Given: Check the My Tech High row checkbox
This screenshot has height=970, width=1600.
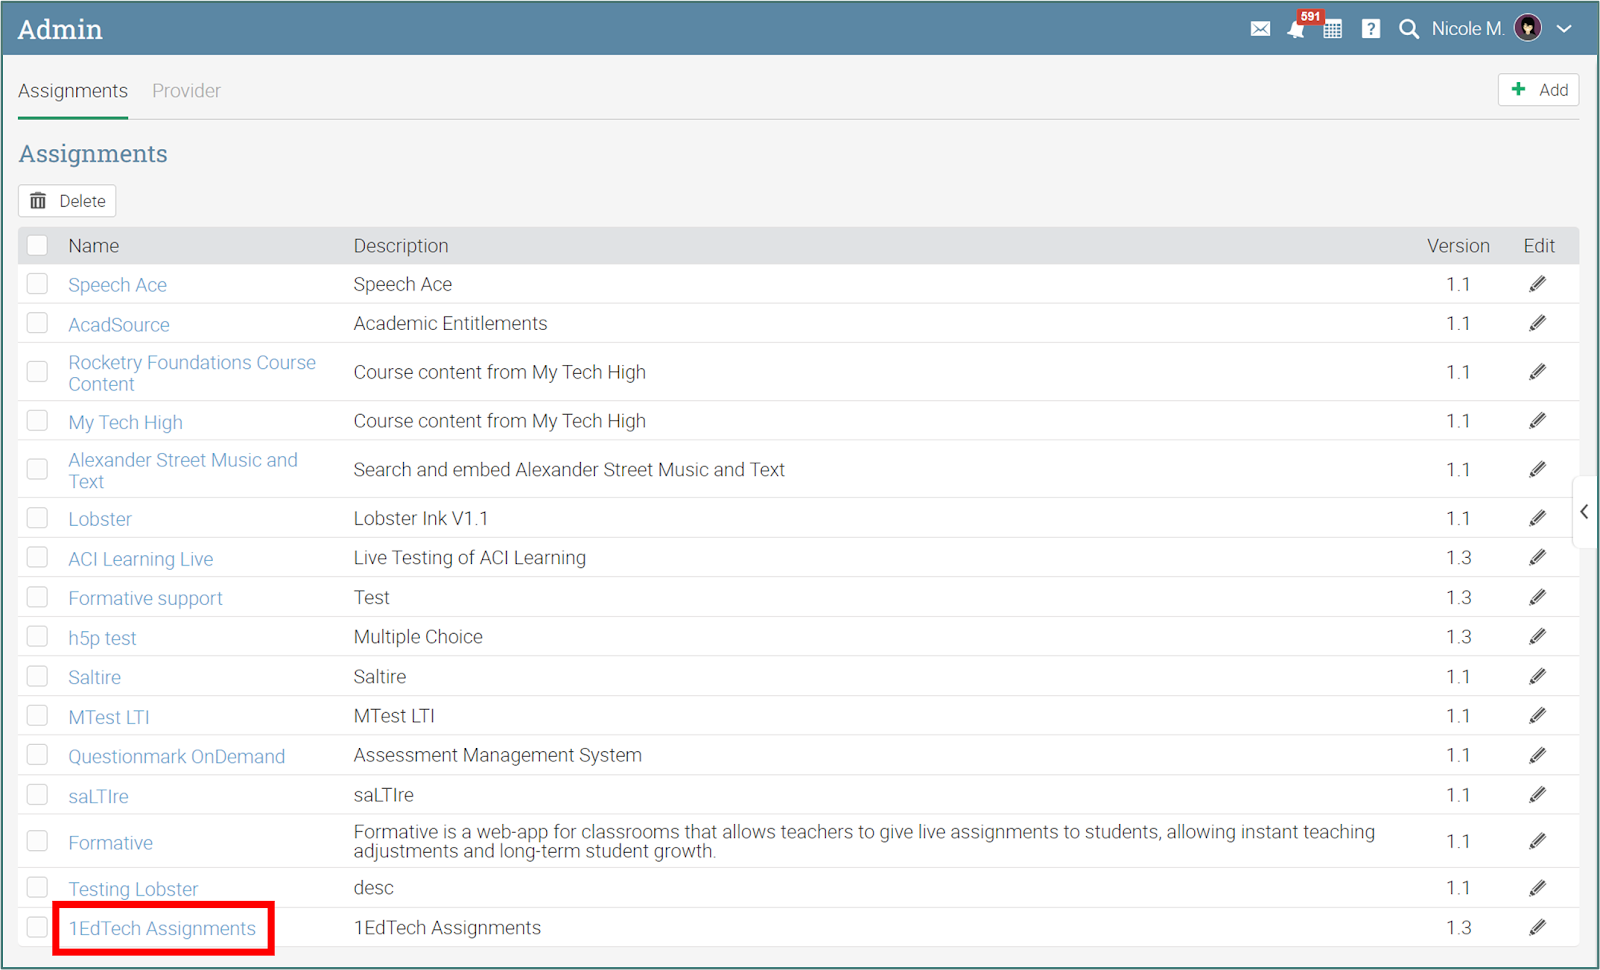Looking at the screenshot, I should (37, 421).
